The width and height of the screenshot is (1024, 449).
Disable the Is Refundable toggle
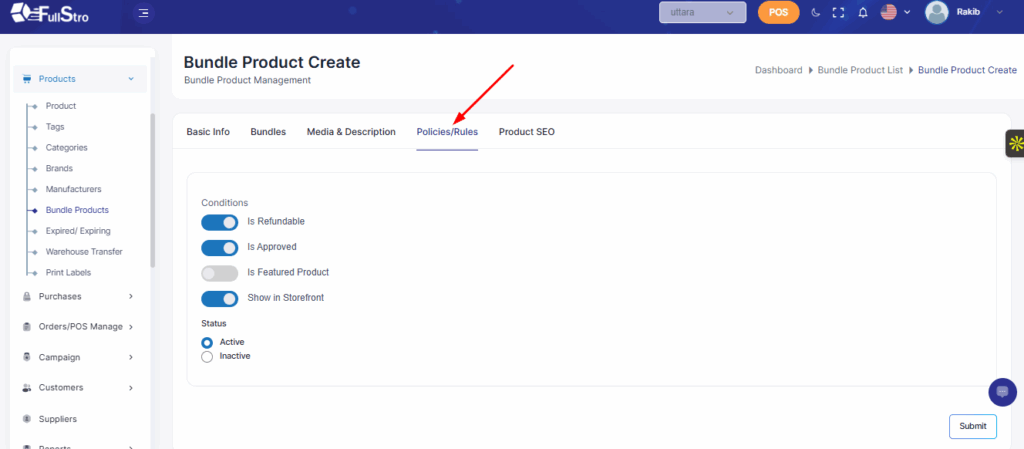pos(220,222)
